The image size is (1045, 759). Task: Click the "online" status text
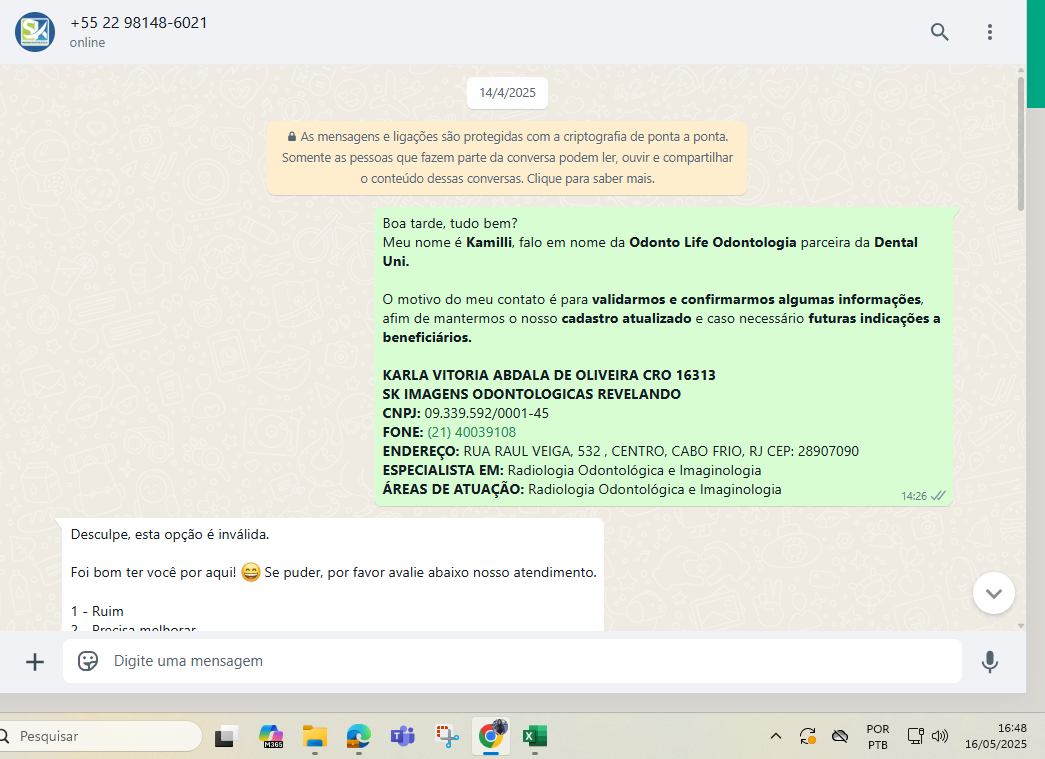pyautogui.click(x=87, y=43)
